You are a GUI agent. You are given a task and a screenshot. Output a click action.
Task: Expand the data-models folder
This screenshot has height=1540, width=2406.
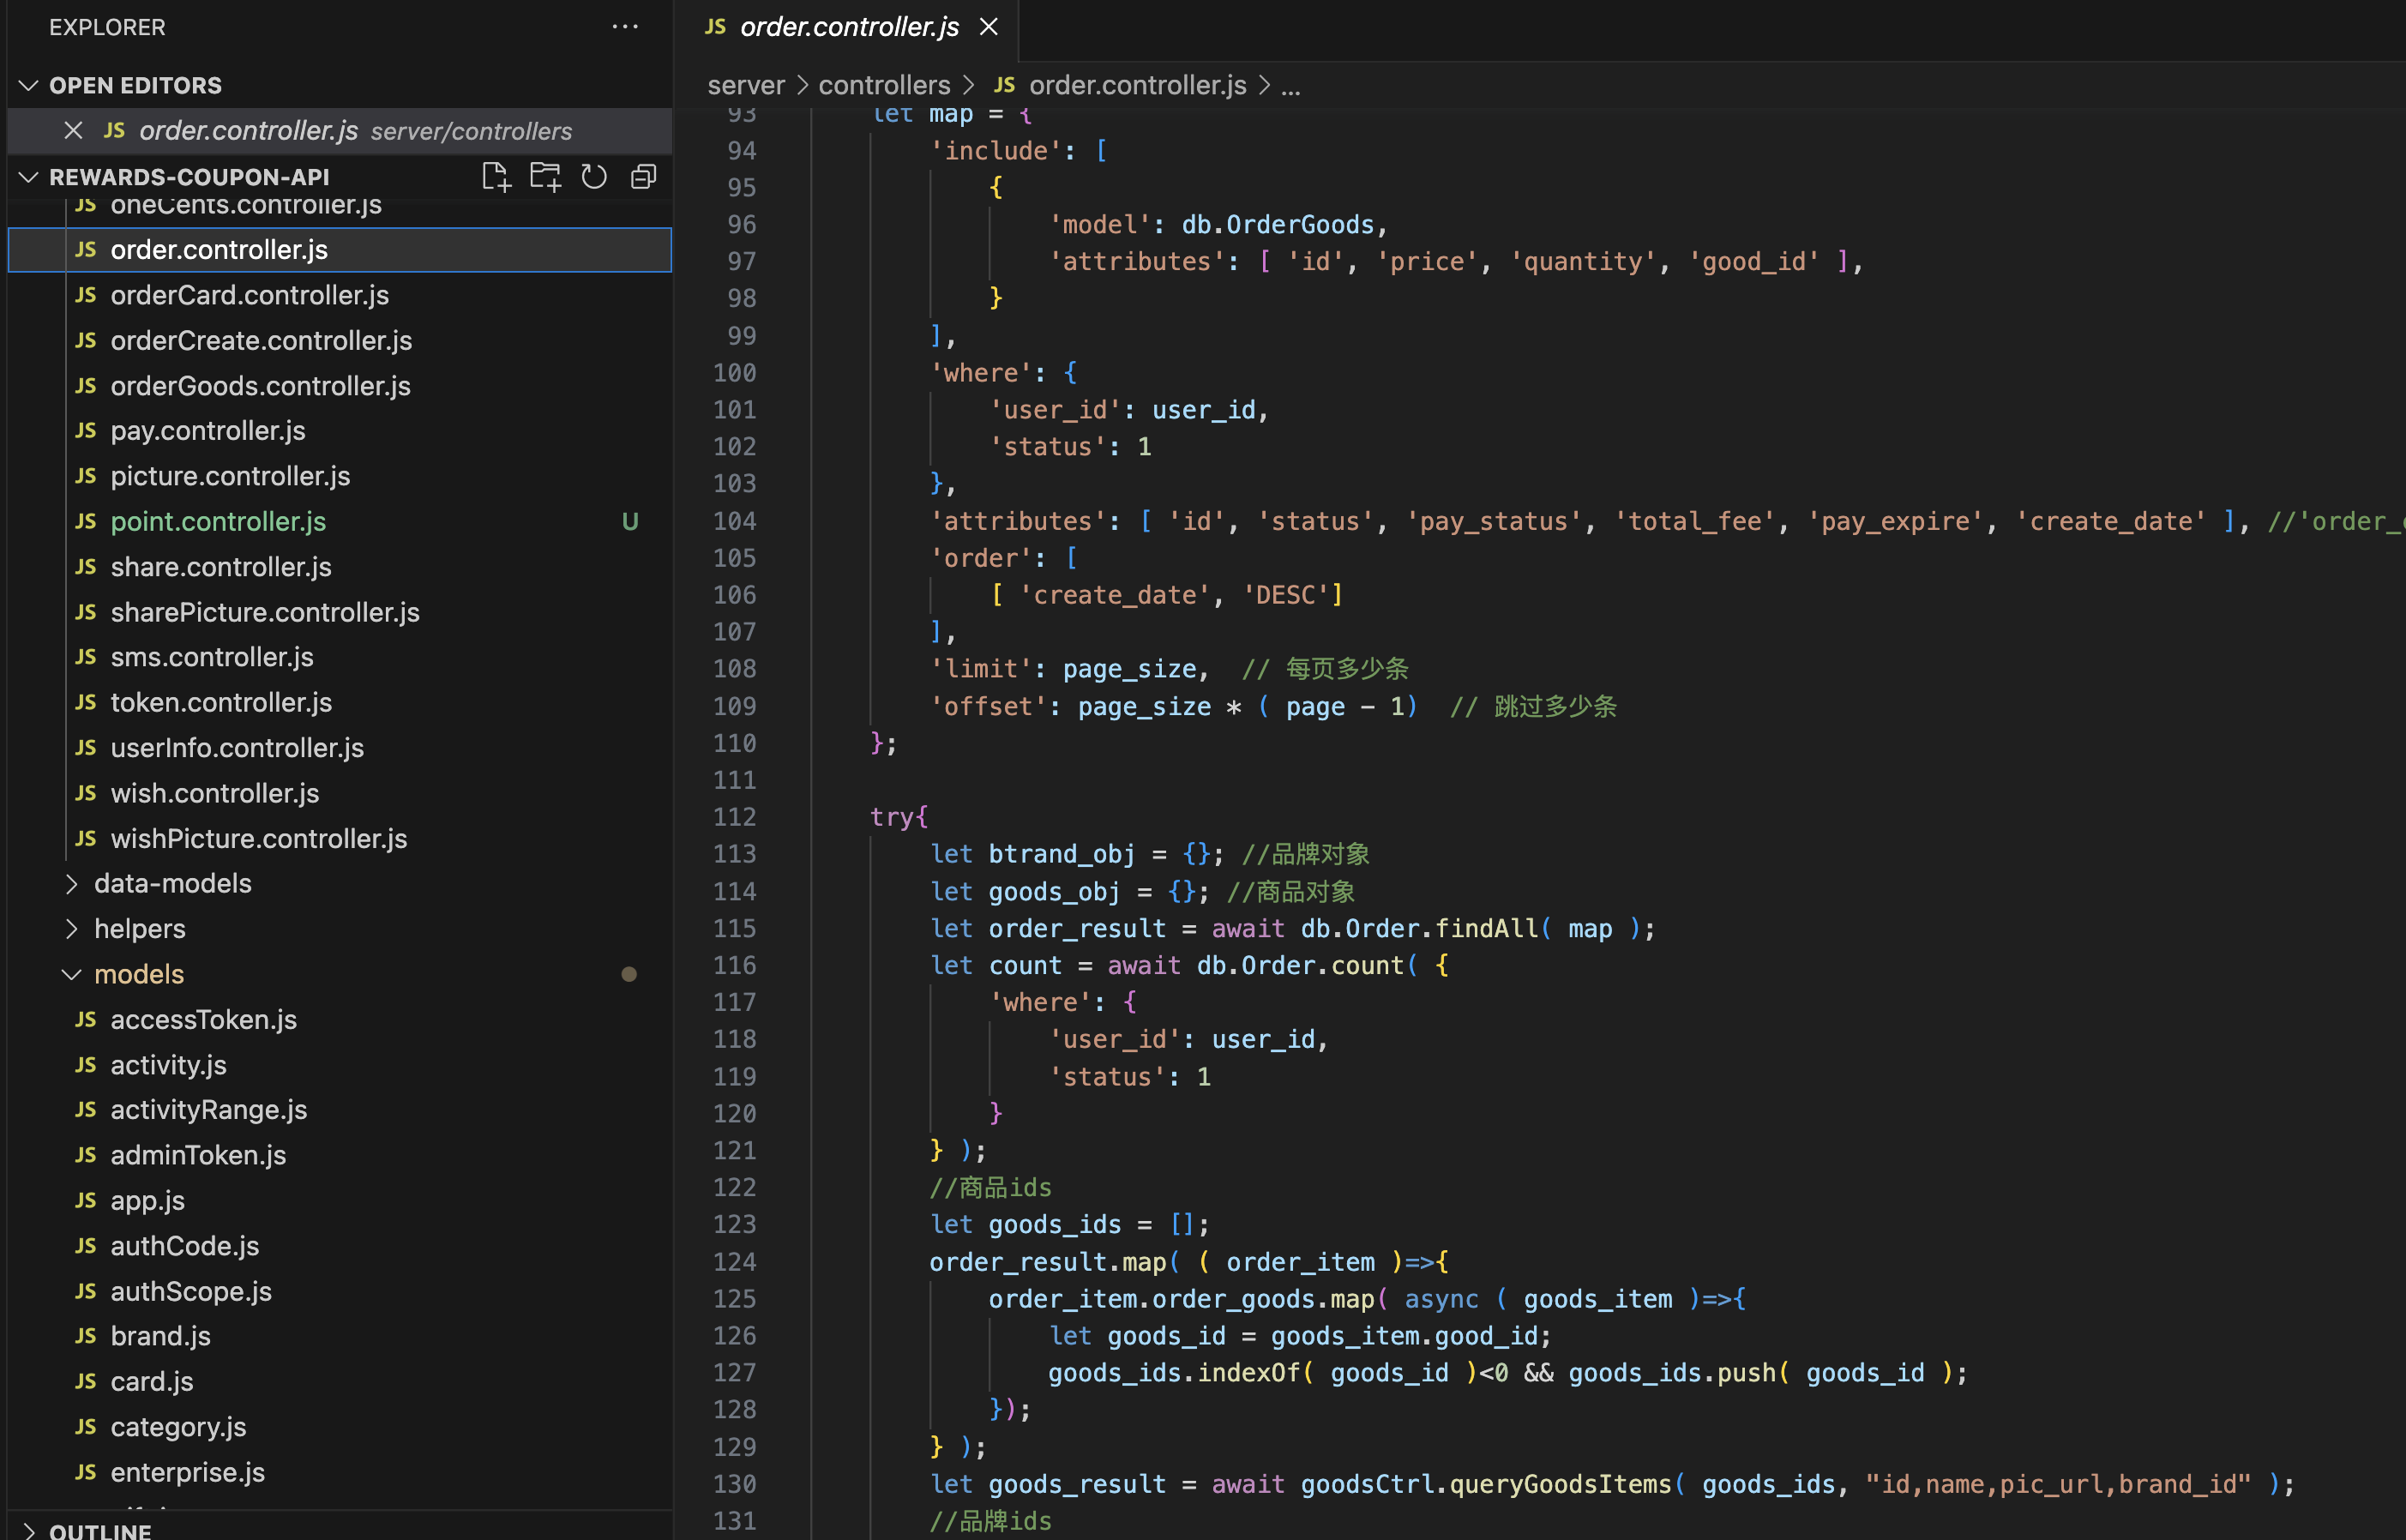(71, 884)
